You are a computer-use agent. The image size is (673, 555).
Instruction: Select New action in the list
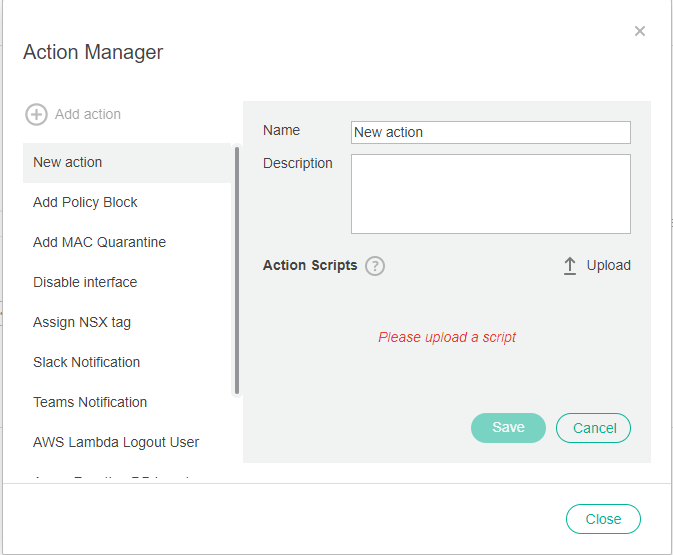coord(67,162)
